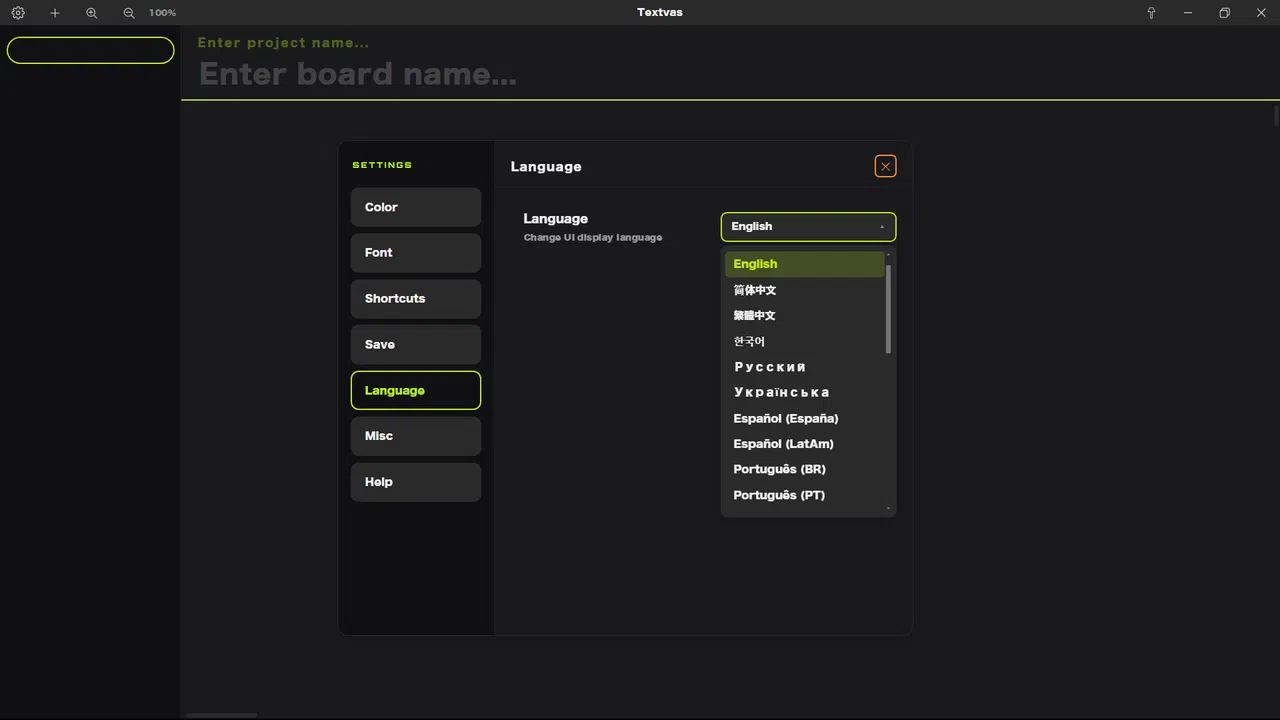The height and width of the screenshot is (720, 1280).
Task: Open the Color settings tab
Action: (x=416, y=207)
